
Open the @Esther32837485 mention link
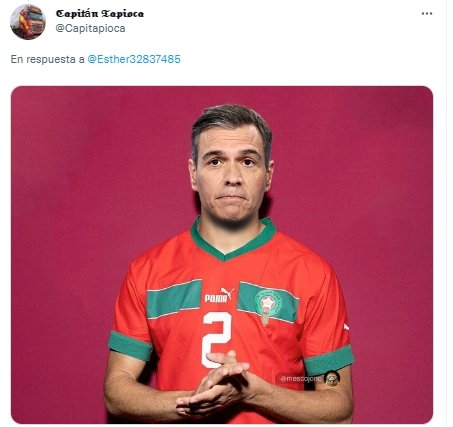tap(134, 59)
